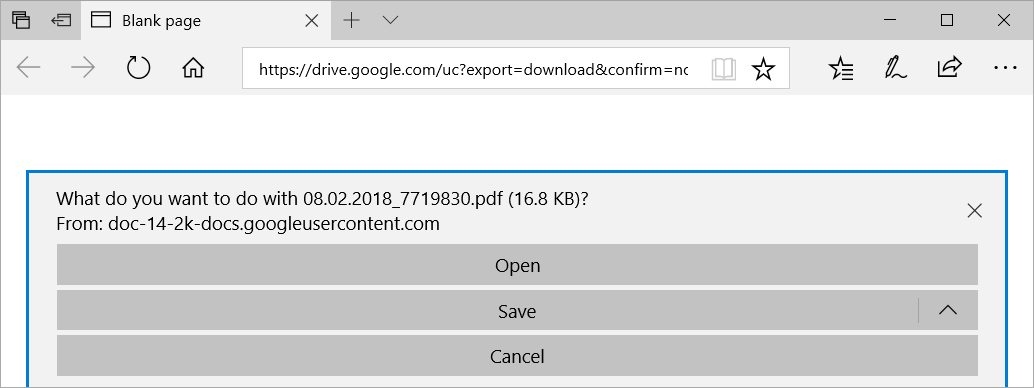
Task: Share this page icon
Action: tap(950, 67)
